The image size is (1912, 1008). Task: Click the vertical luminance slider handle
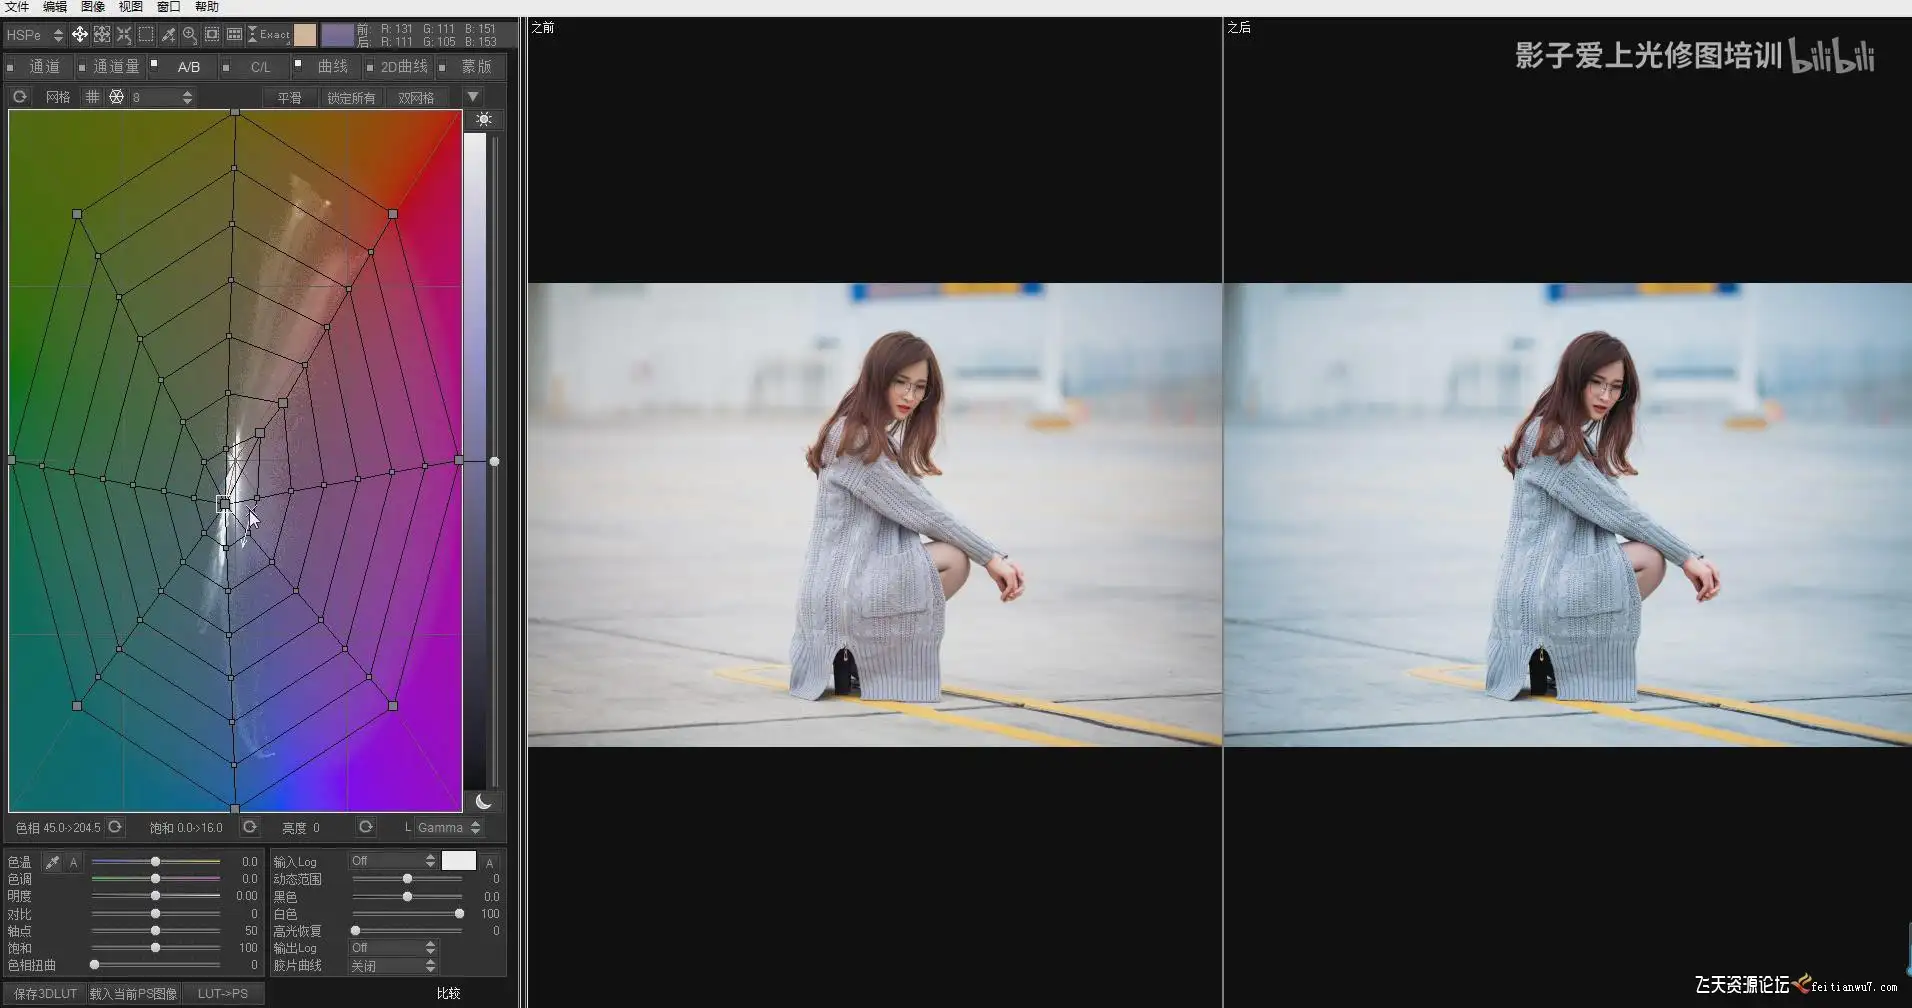coord(494,461)
